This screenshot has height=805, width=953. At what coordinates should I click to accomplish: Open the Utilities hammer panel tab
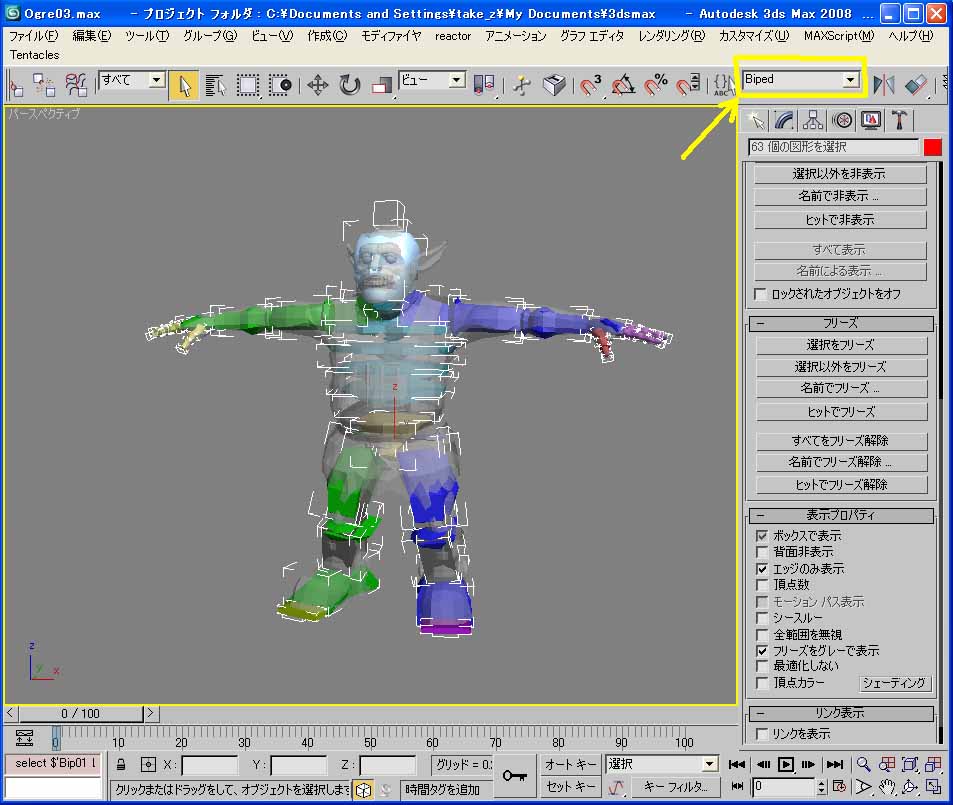tap(900, 120)
